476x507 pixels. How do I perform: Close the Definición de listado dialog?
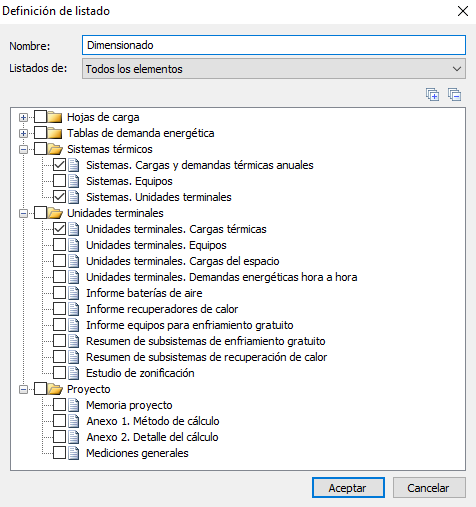point(463,11)
